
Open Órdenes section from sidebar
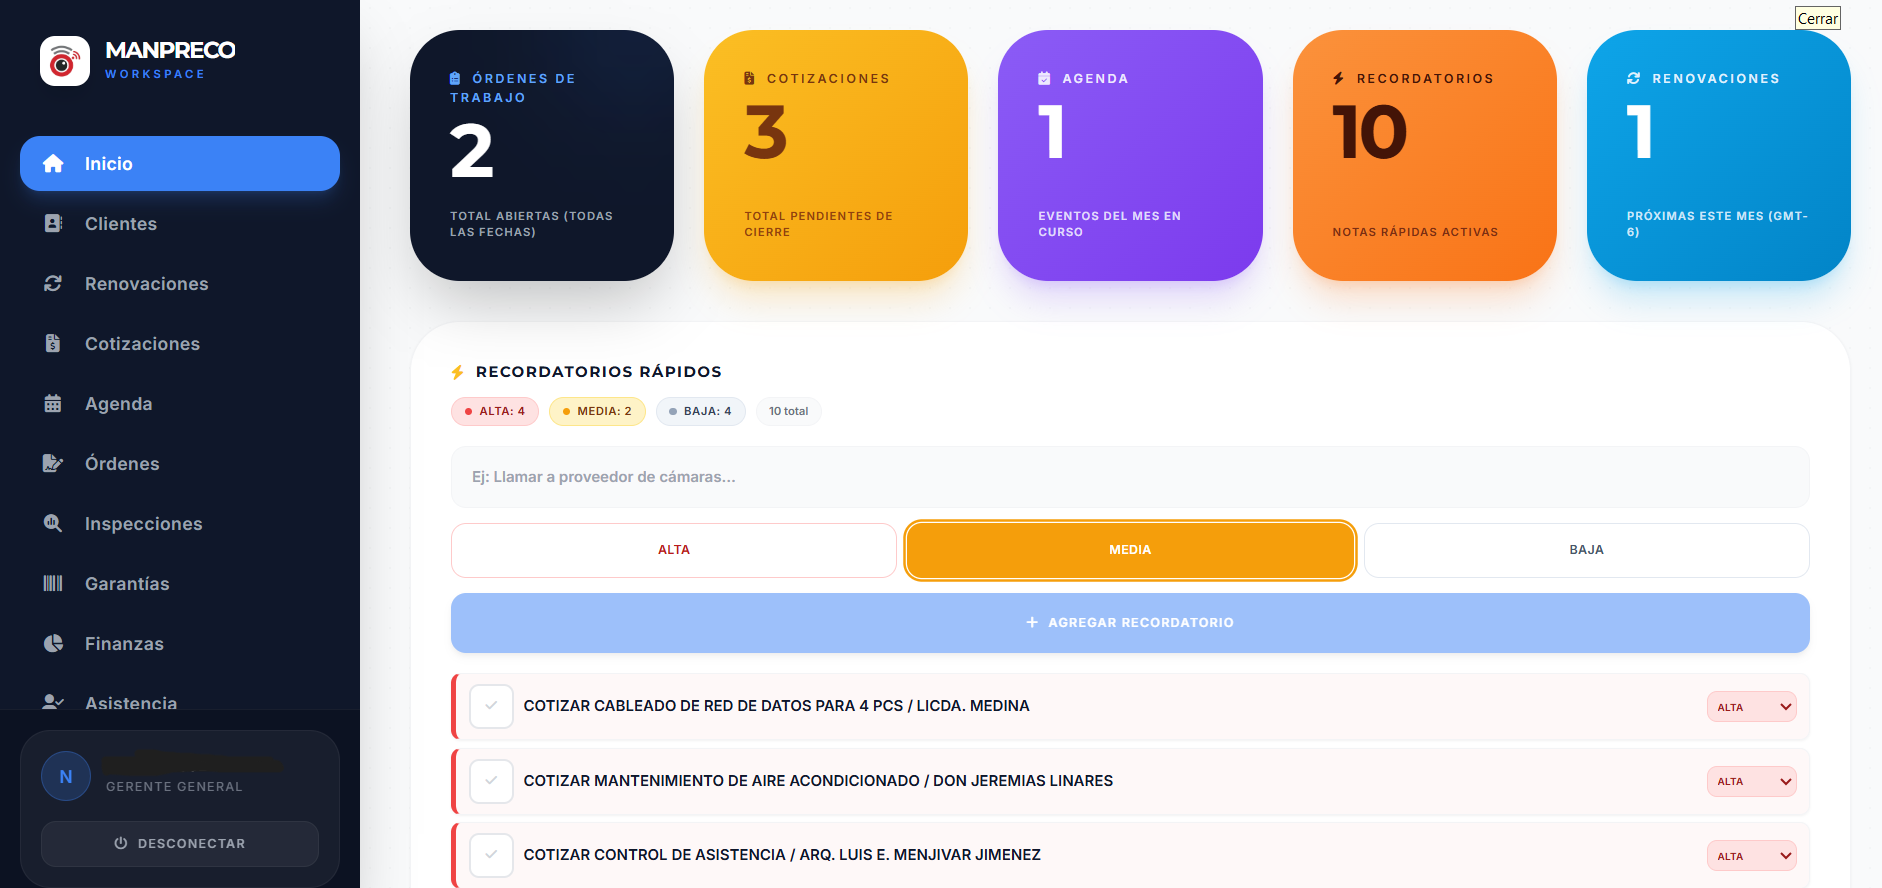click(x=180, y=463)
